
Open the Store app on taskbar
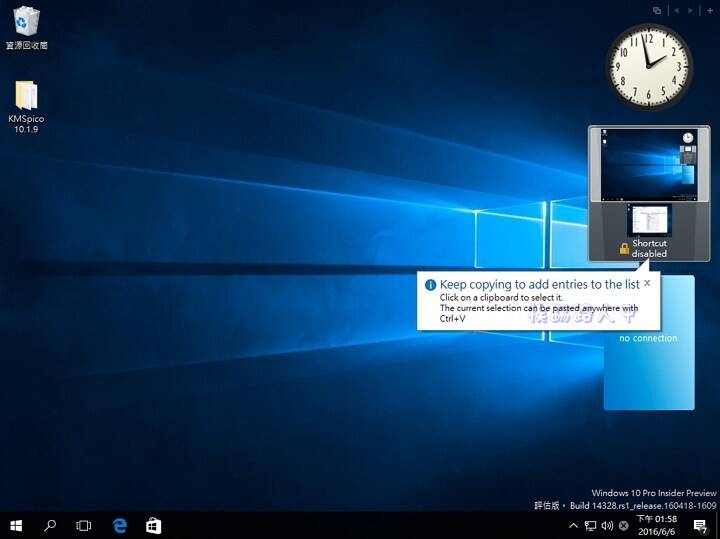pos(153,526)
